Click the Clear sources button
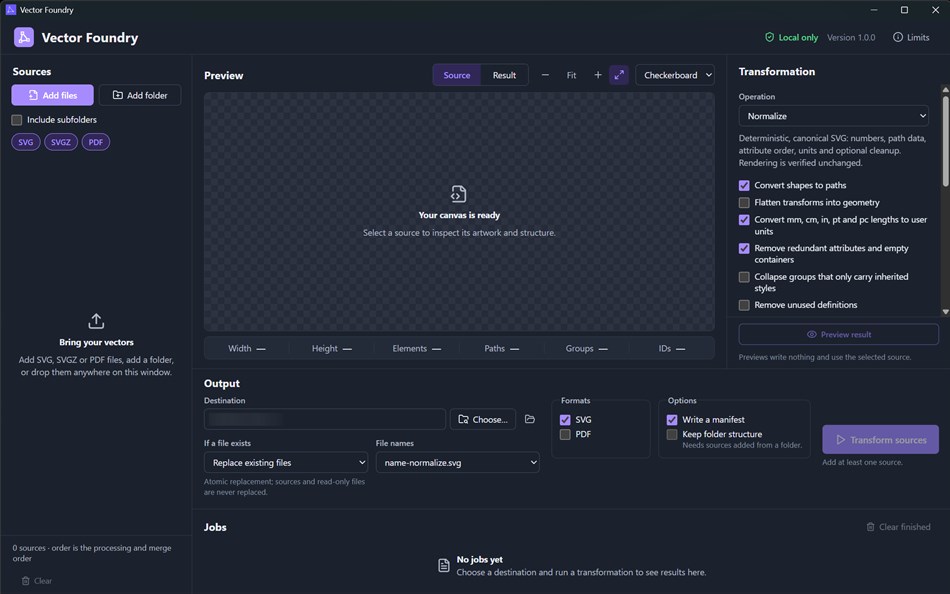The image size is (950, 594). click(x=37, y=581)
